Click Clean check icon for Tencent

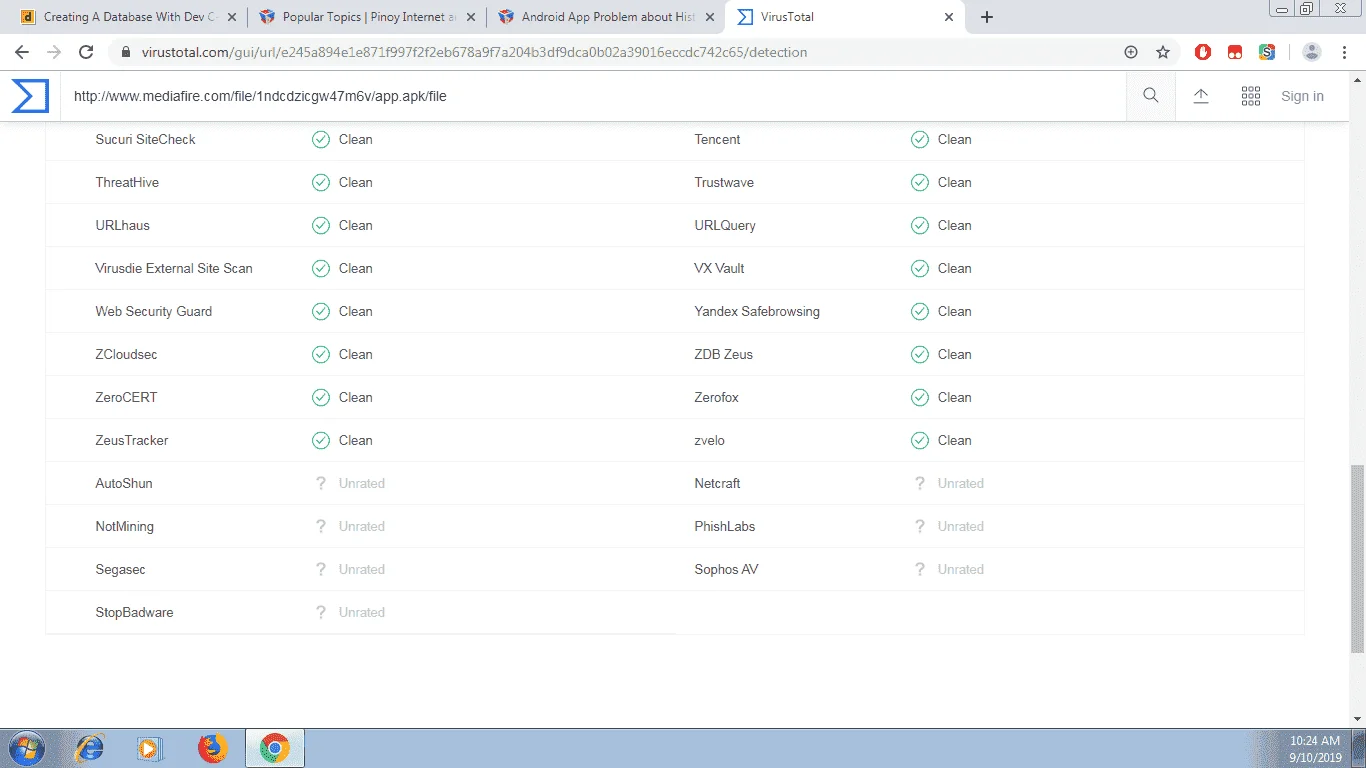919,139
